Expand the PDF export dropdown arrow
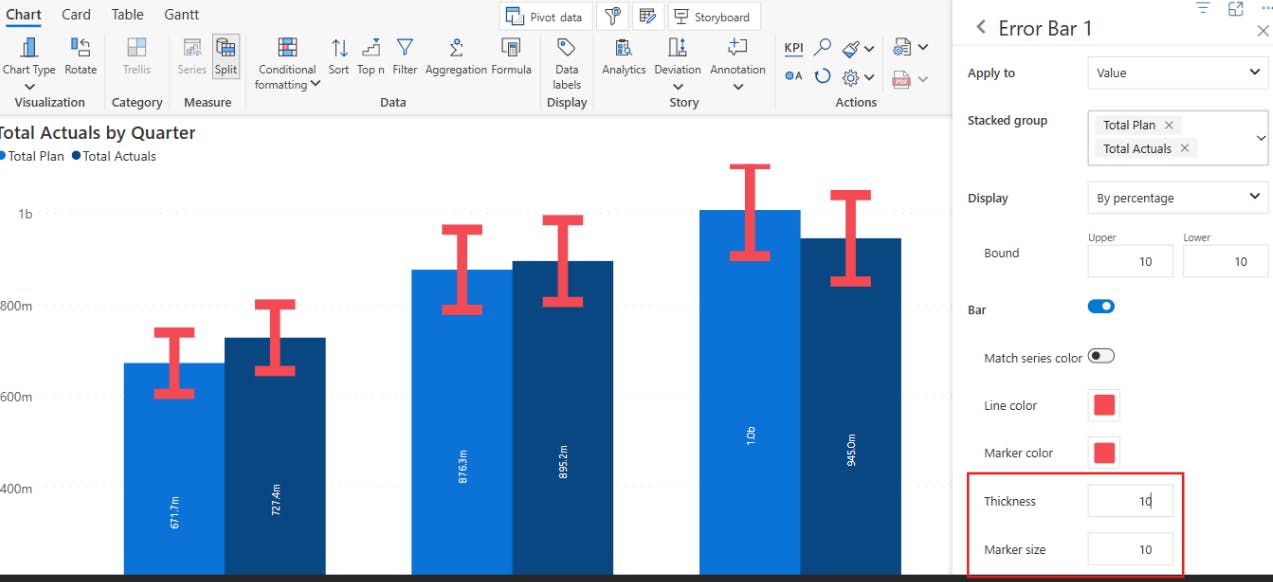 [922, 78]
